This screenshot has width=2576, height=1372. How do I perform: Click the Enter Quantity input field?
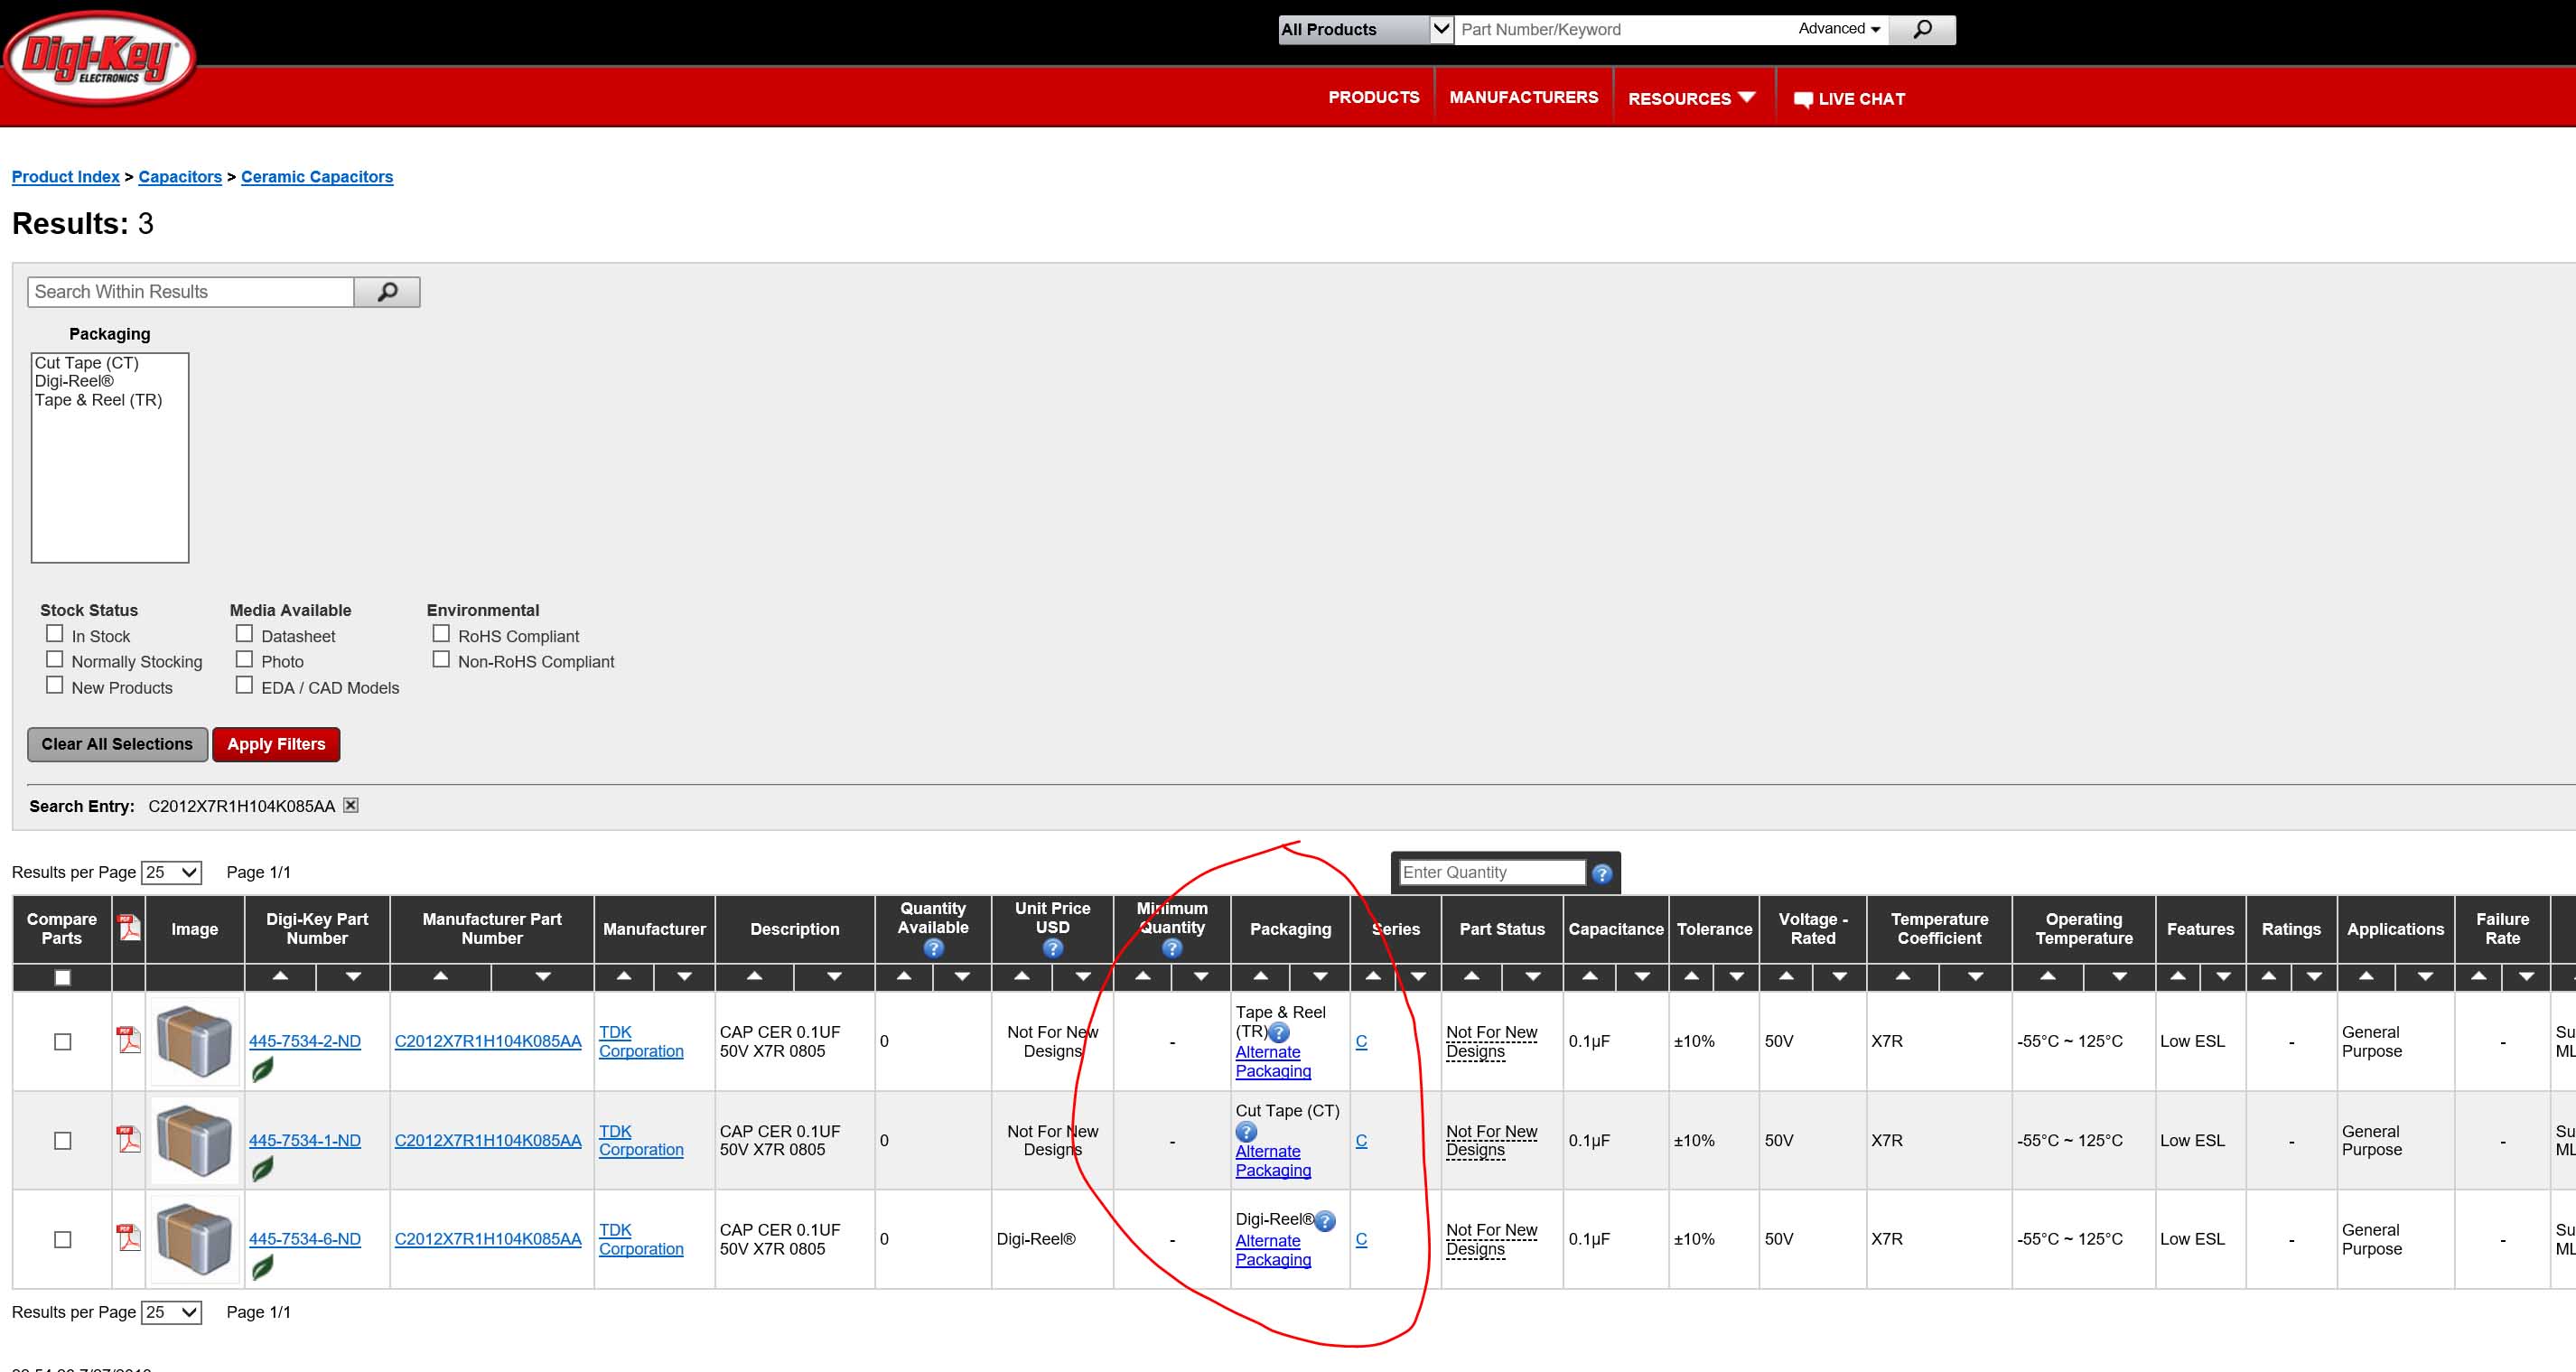[1491, 873]
